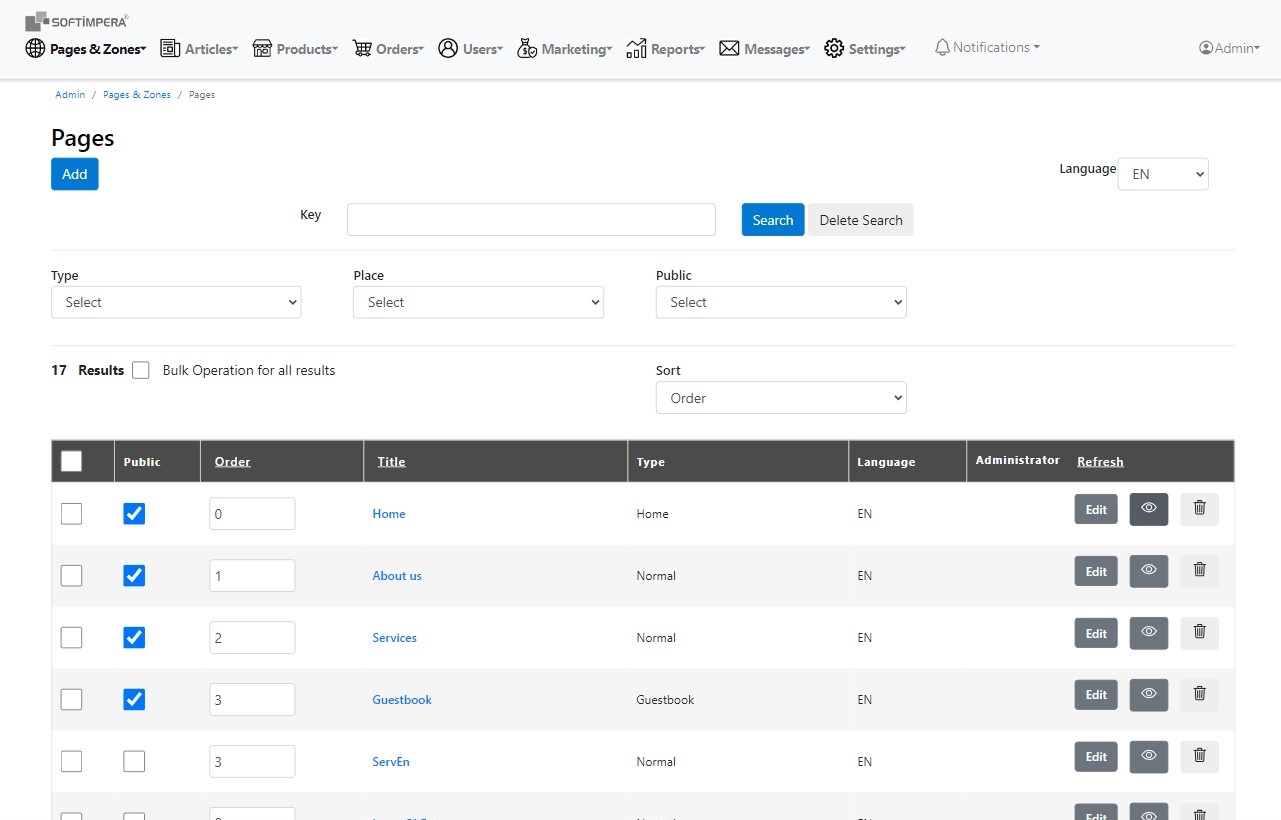Click the Reports chart icon
The height and width of the screenshot is (820, 1281).
[x=636, y=48]
